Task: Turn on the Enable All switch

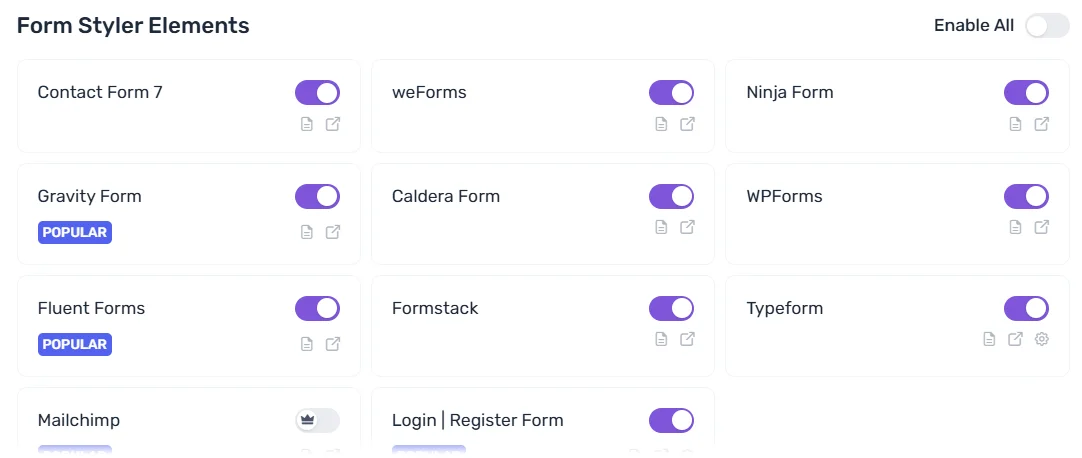Action: 1047,26
